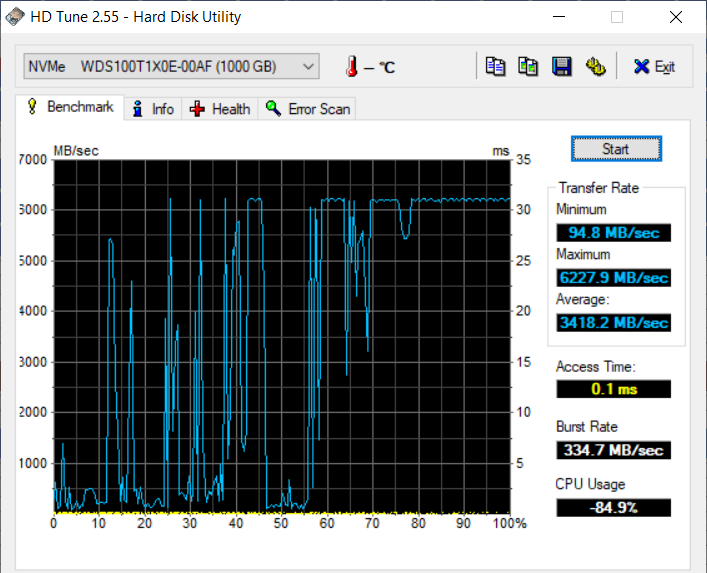The width and height of the screenshot is (707, 573).
Task: Click the Maximum 6227.9 MB/sec value
Action: 614,277
